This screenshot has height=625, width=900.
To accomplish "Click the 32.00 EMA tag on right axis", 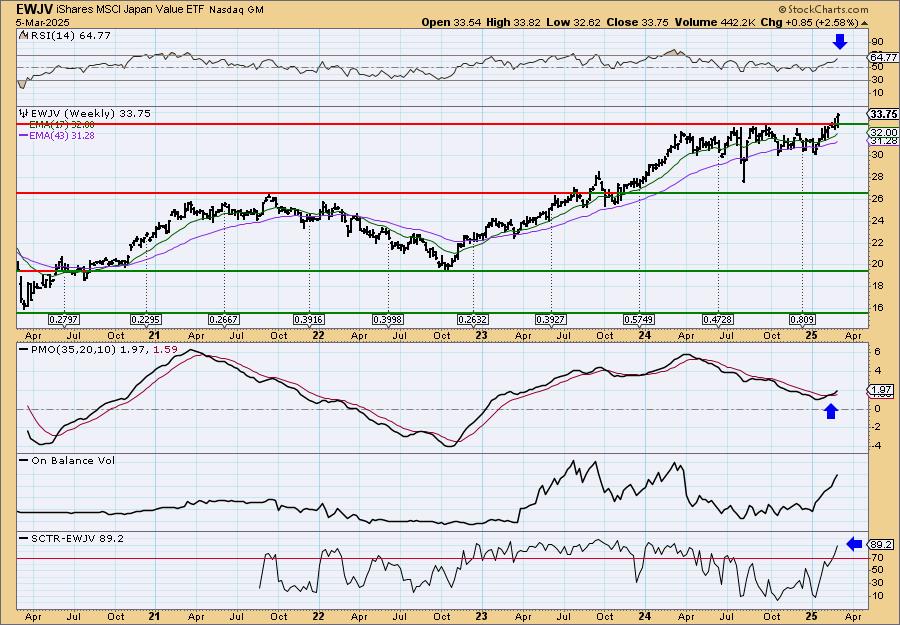I will 883,132.
